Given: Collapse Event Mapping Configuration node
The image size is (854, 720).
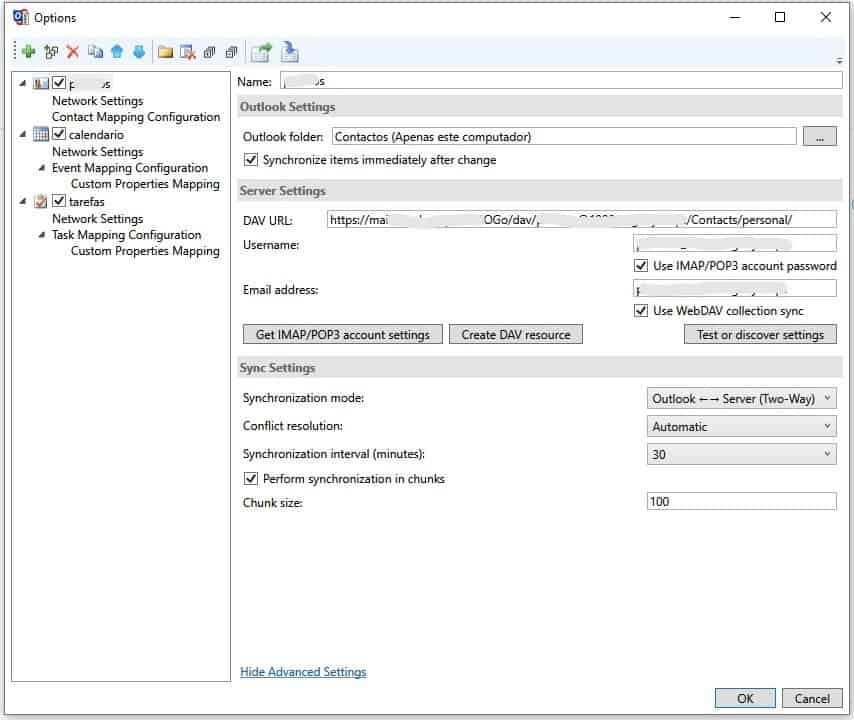Looking at the screenshot, I should (42, 168).
